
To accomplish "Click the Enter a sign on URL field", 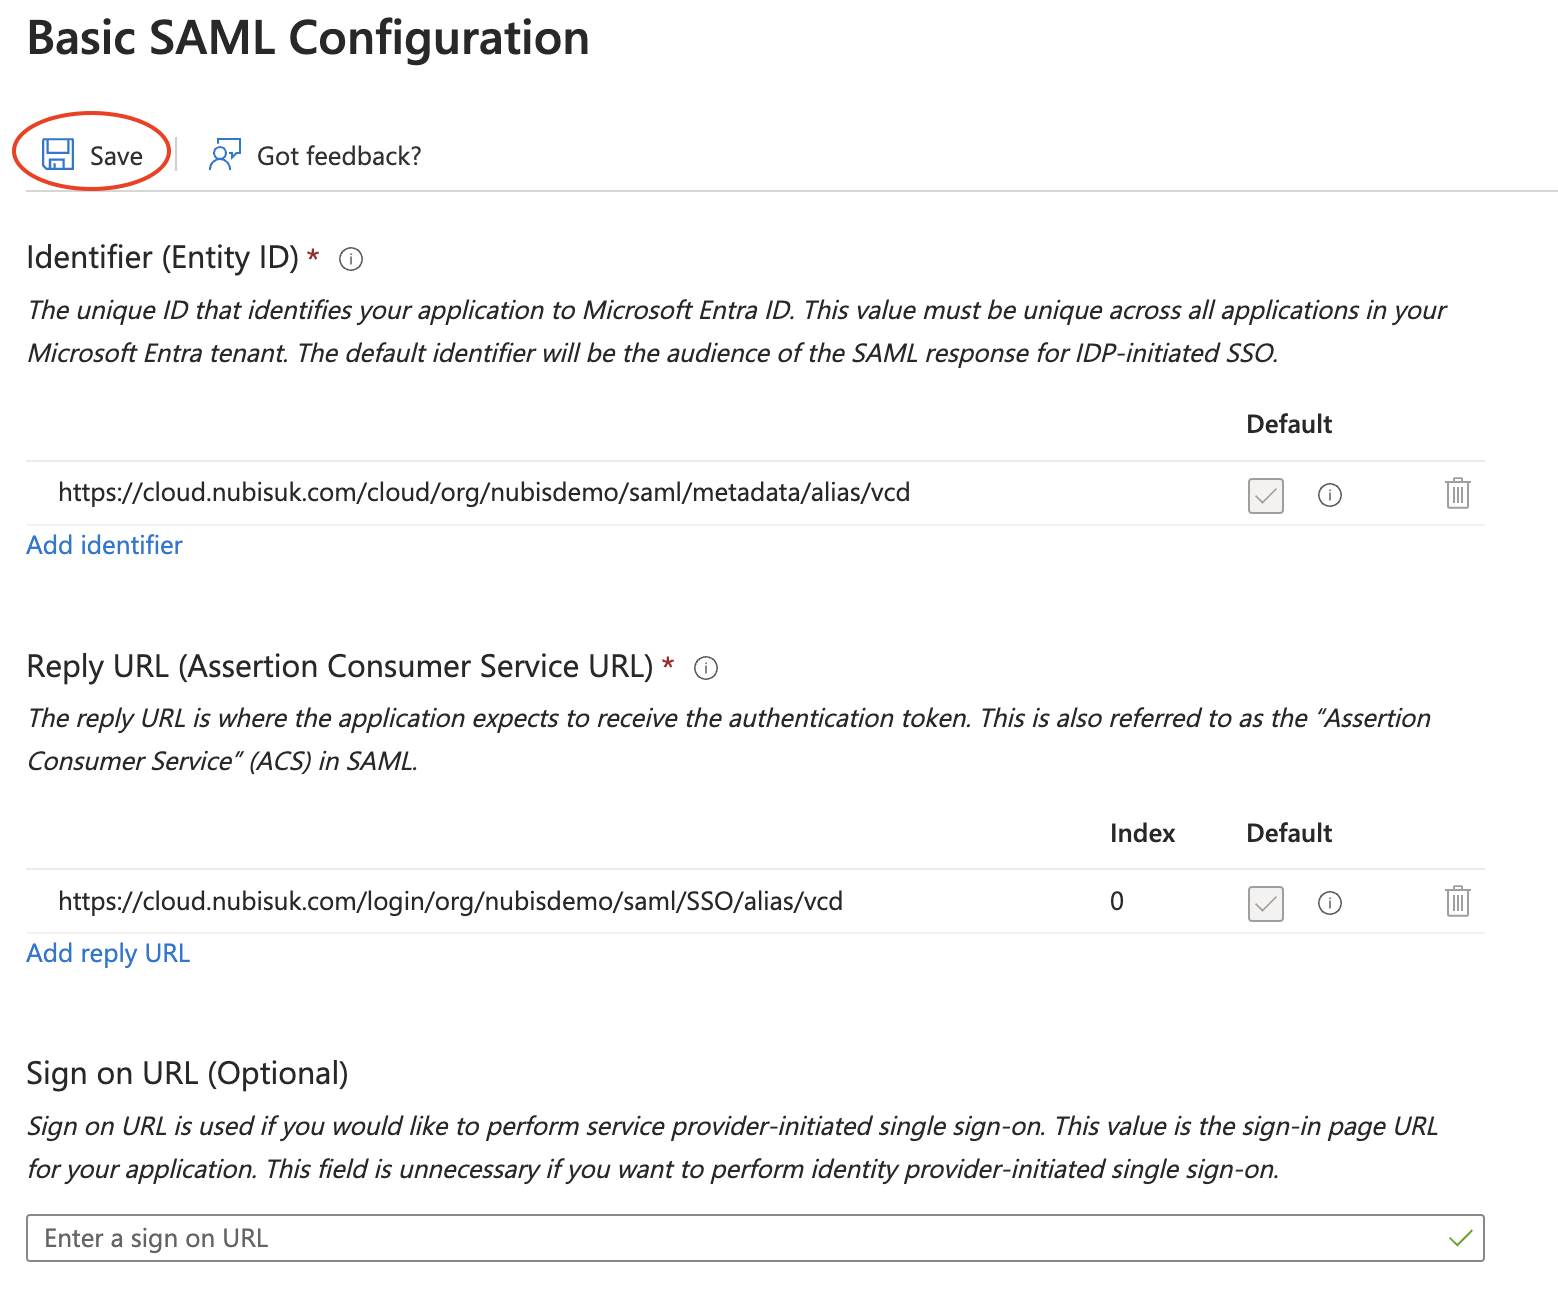I will 740,1238.
